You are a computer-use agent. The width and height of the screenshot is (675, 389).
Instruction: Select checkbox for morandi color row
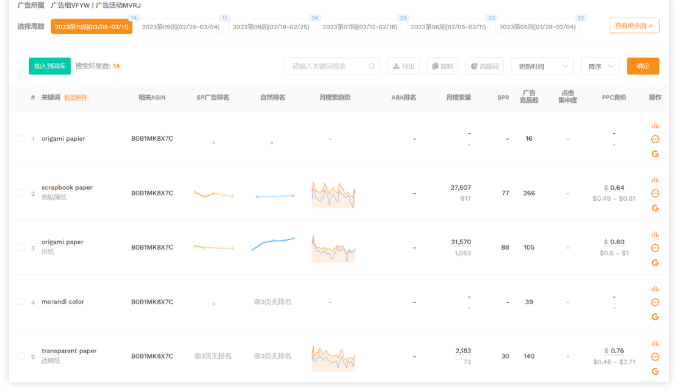point(21,302)
